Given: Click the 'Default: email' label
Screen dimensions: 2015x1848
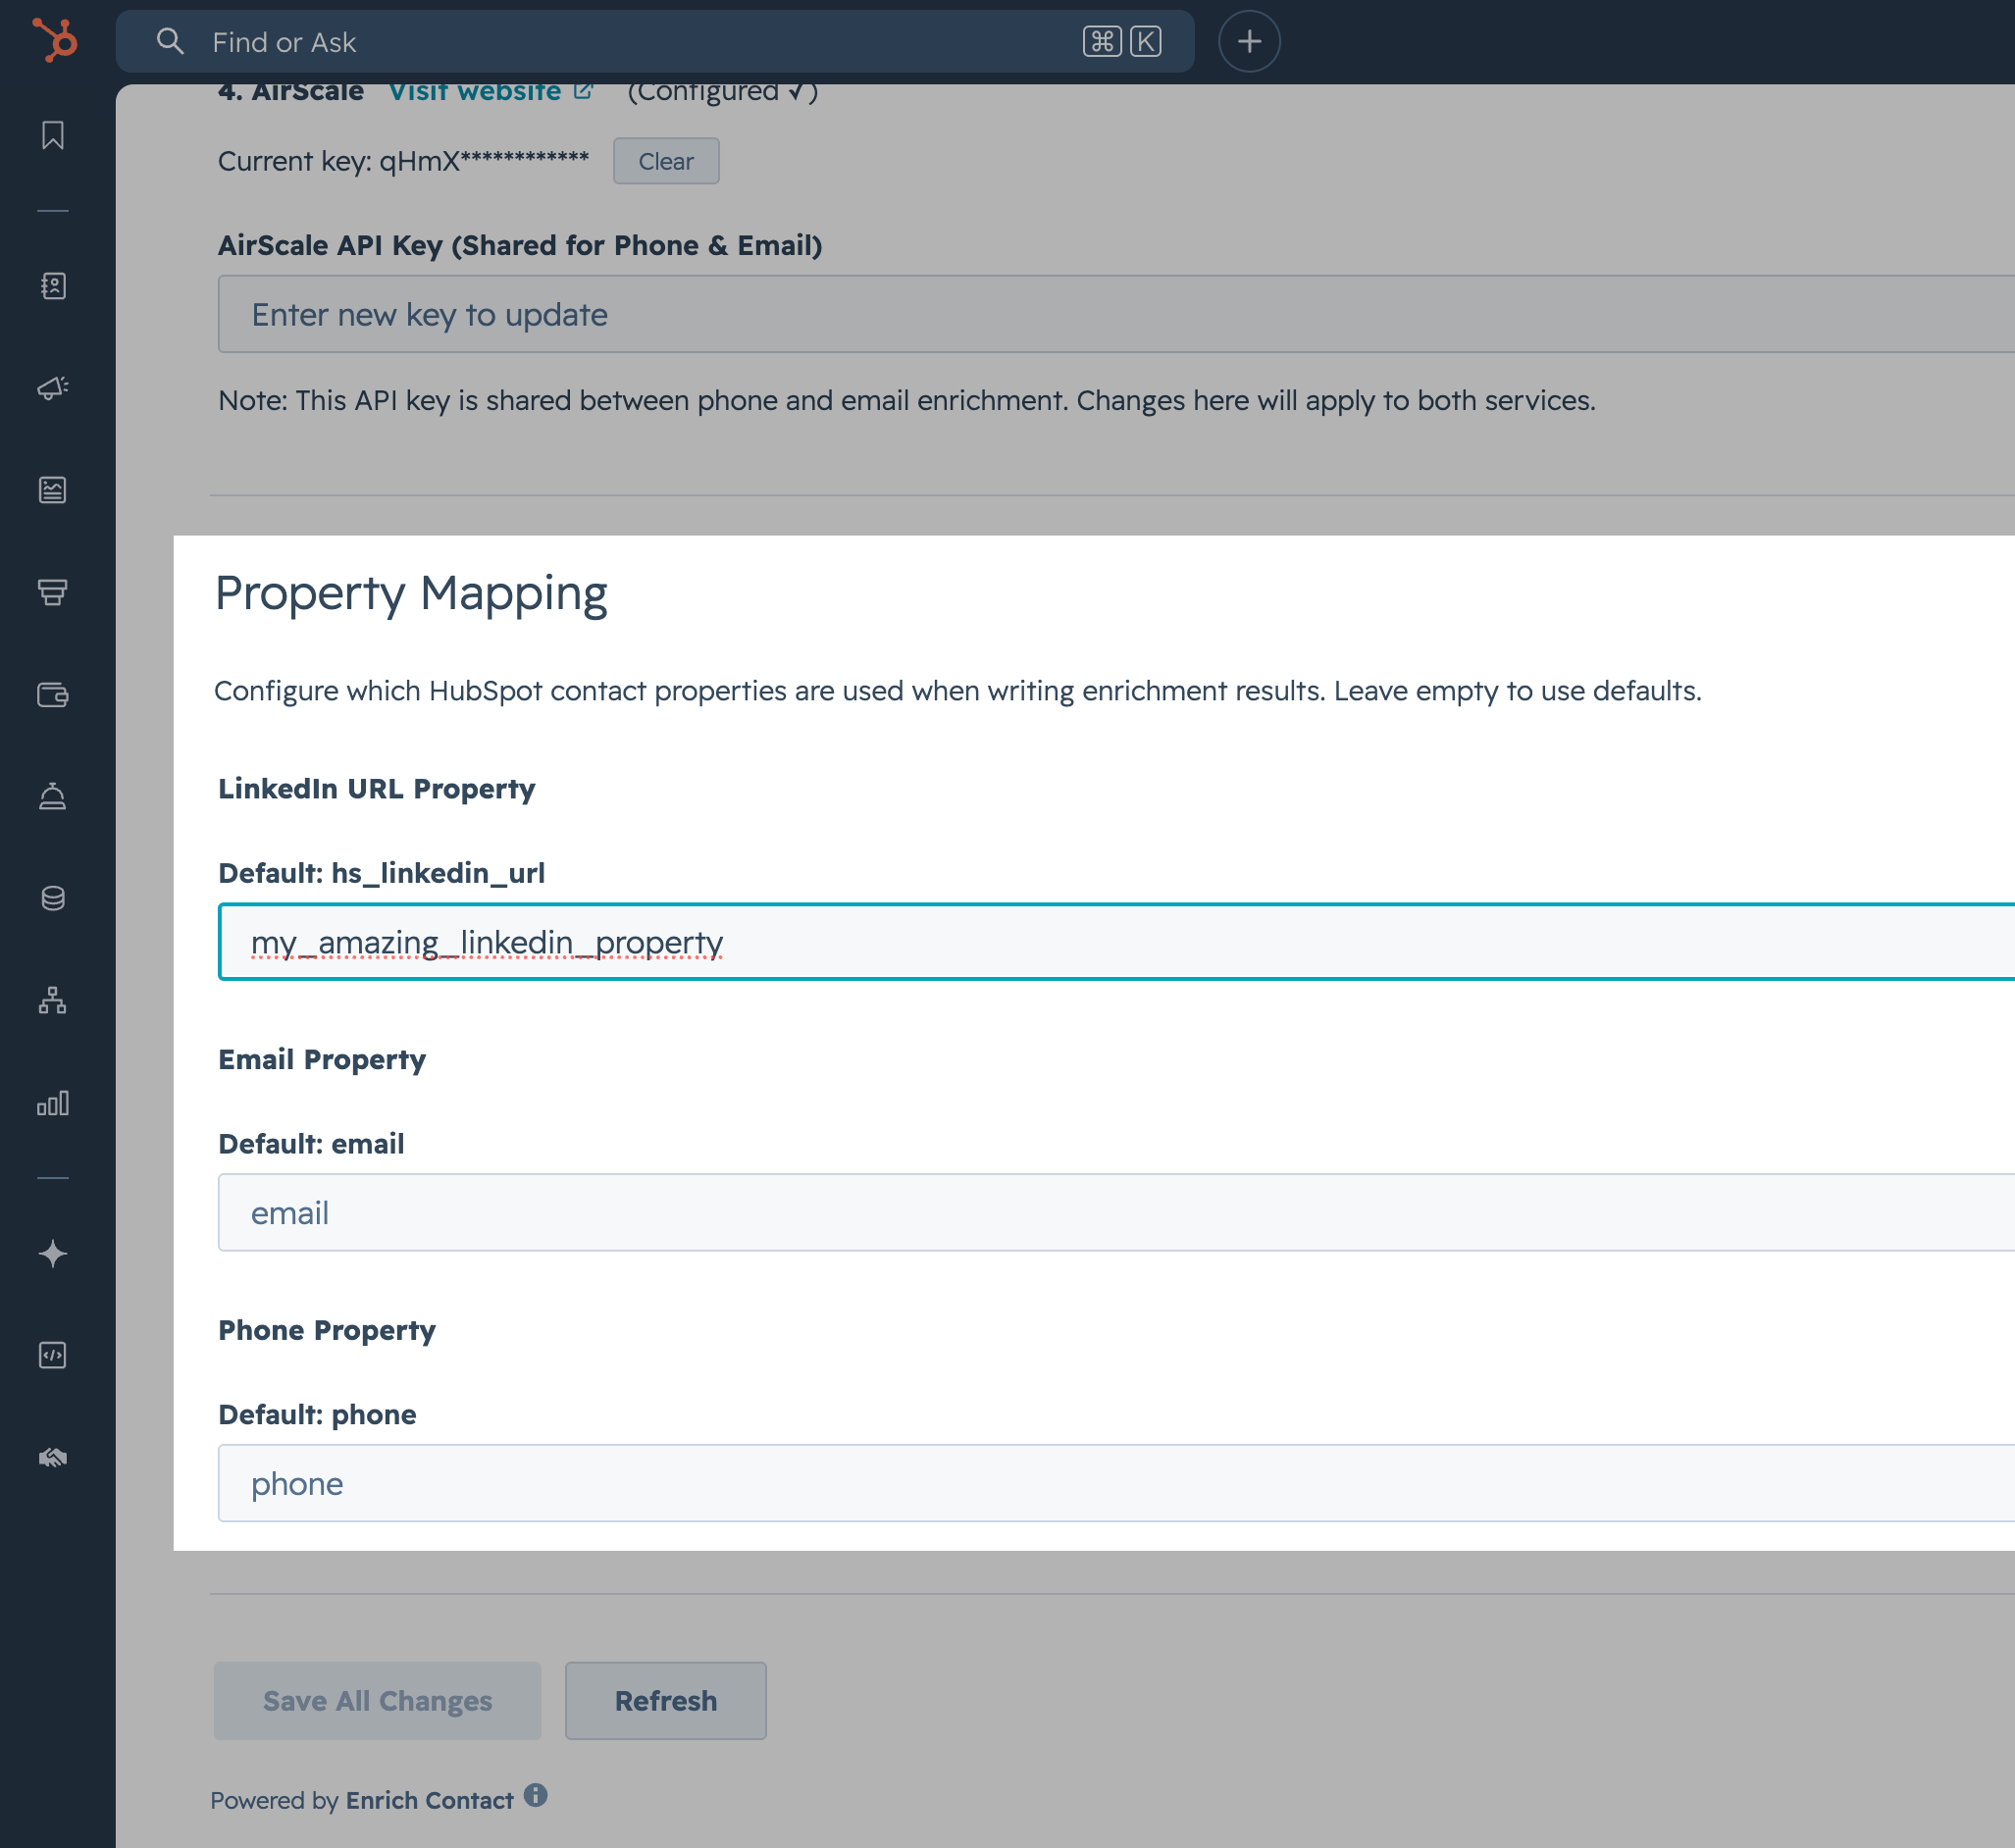Looking at the screenshot, I should coord(311,1143).
